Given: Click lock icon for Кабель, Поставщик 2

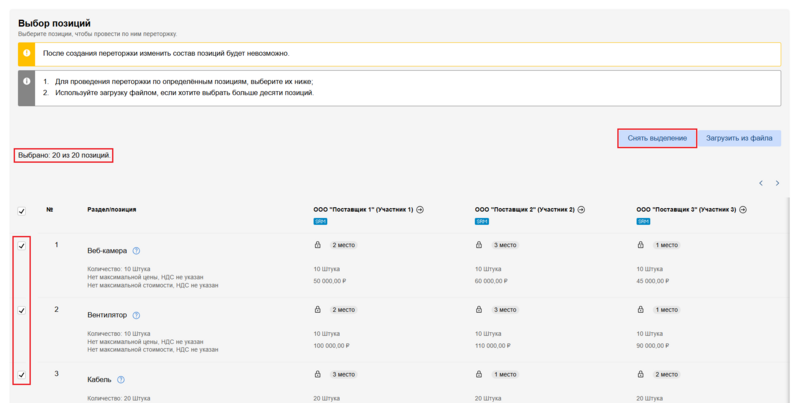Looking at the screenshot, I should click(479, 374).
